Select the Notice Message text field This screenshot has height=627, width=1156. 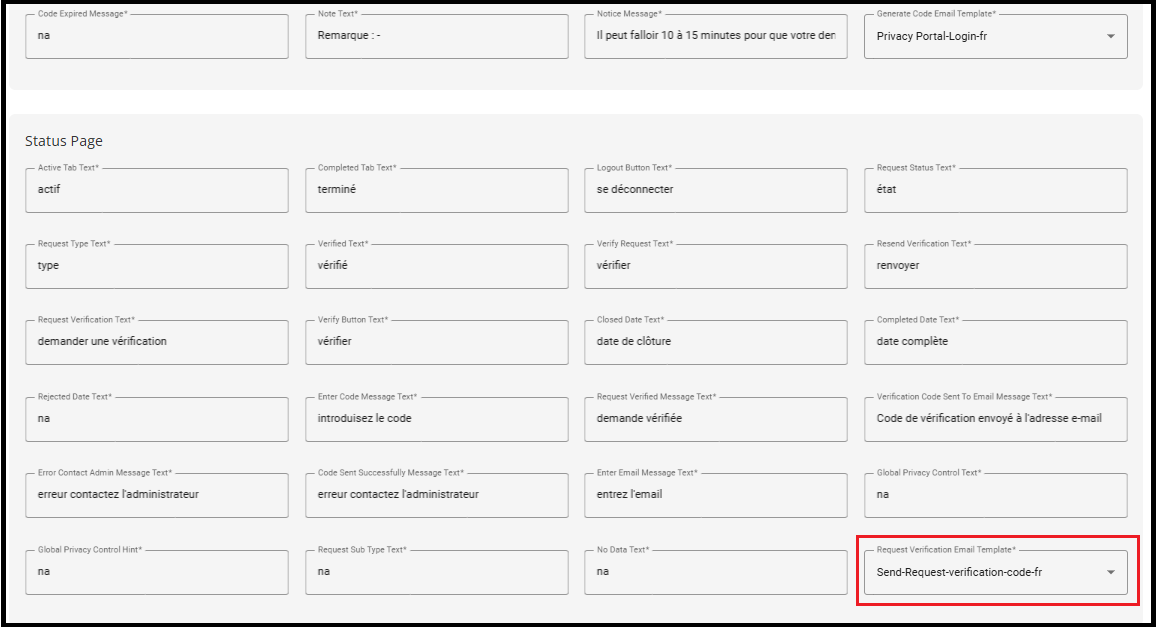(715, 36)
